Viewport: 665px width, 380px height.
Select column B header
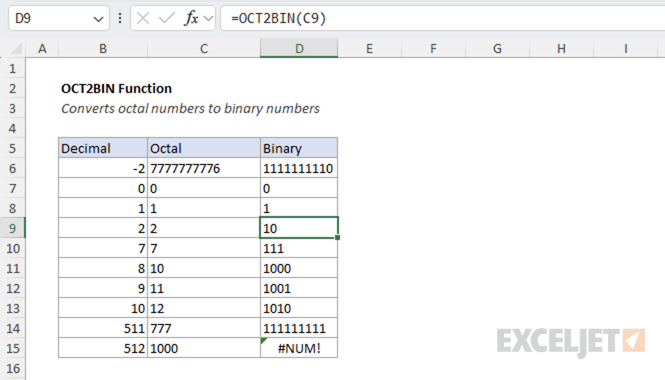[103, 49]
